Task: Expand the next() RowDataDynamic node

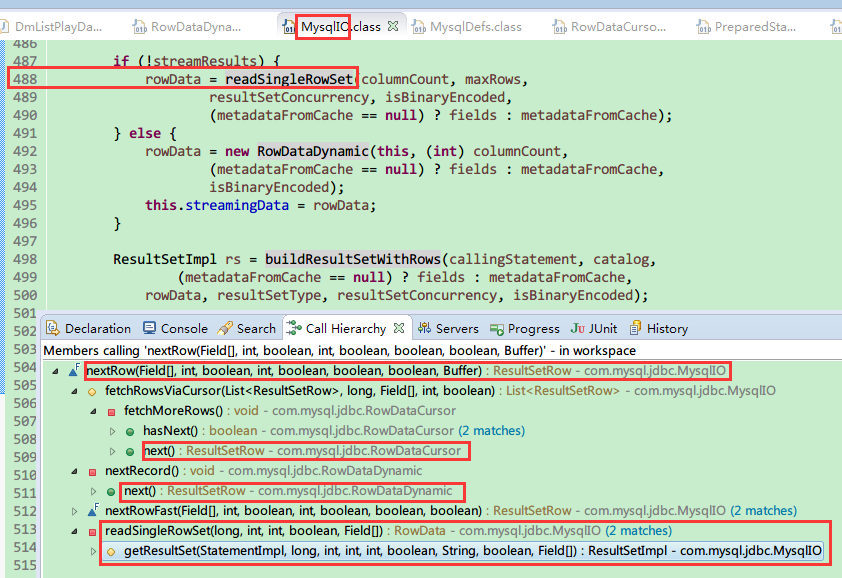Action: (x=93, y=492)
